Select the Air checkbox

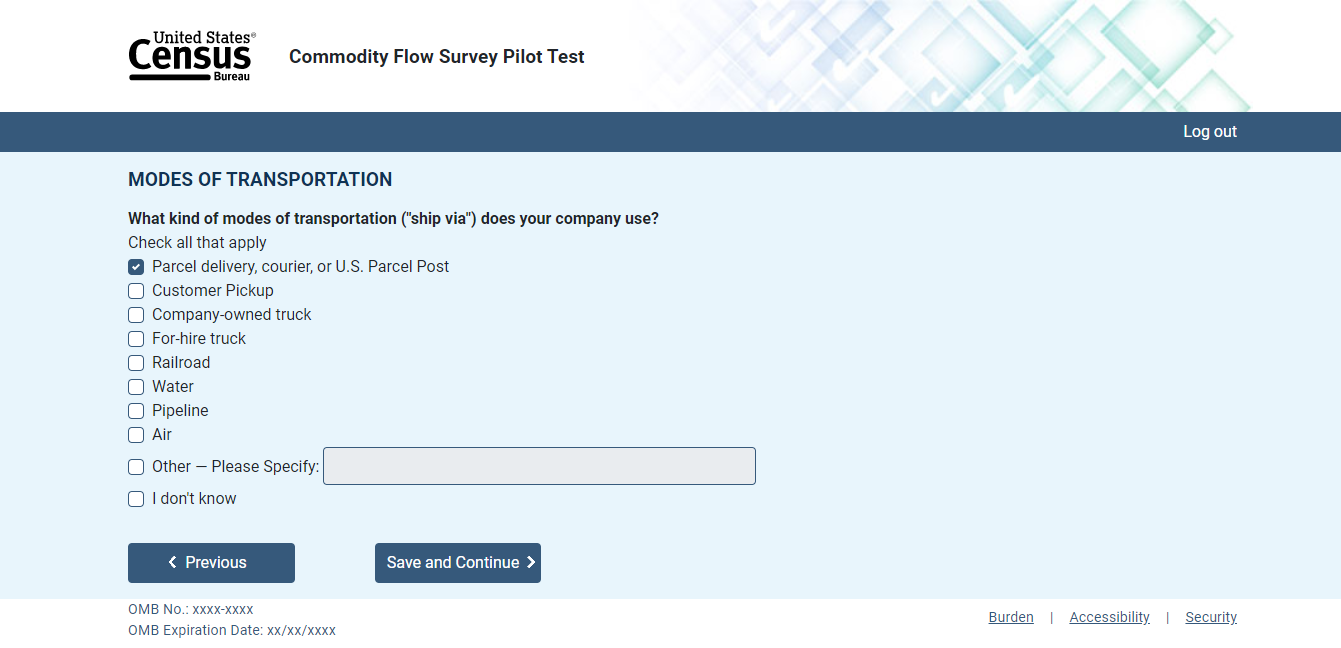(136, 435)
